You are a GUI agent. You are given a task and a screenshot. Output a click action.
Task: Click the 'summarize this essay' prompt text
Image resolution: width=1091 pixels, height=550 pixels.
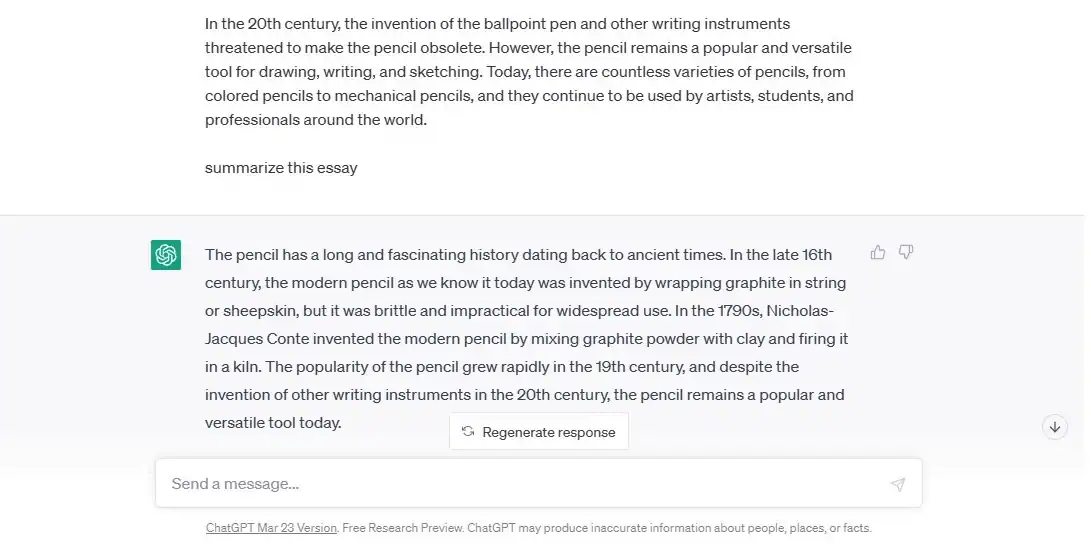click(281, 168)
